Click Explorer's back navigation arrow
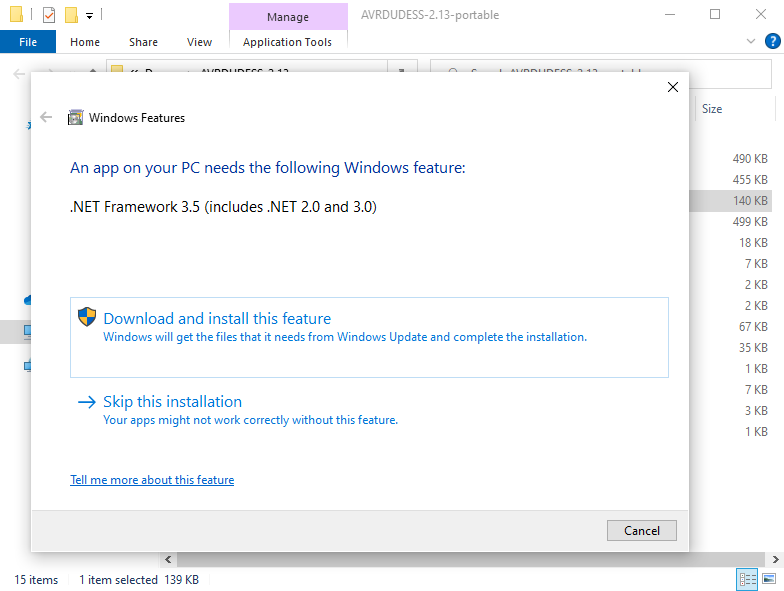 19,74
